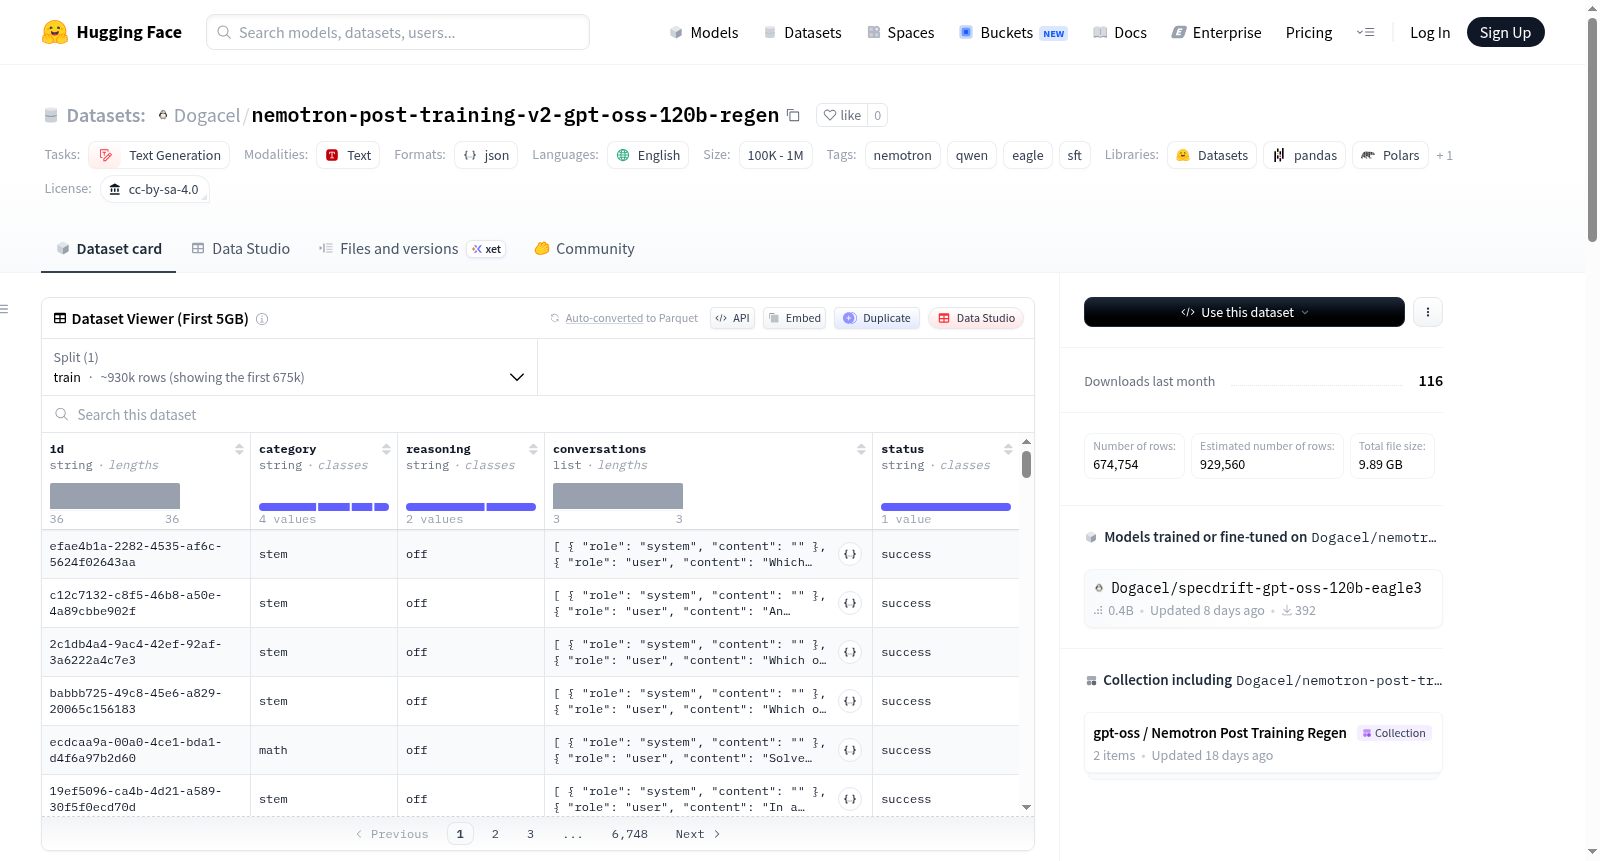Click the qwen tag

click(972, 155)
